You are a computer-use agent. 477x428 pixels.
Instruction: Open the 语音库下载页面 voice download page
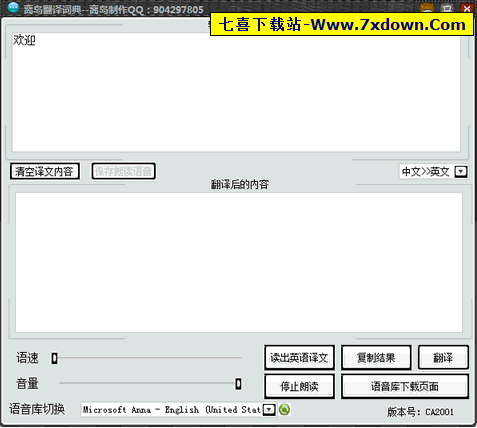405,386
